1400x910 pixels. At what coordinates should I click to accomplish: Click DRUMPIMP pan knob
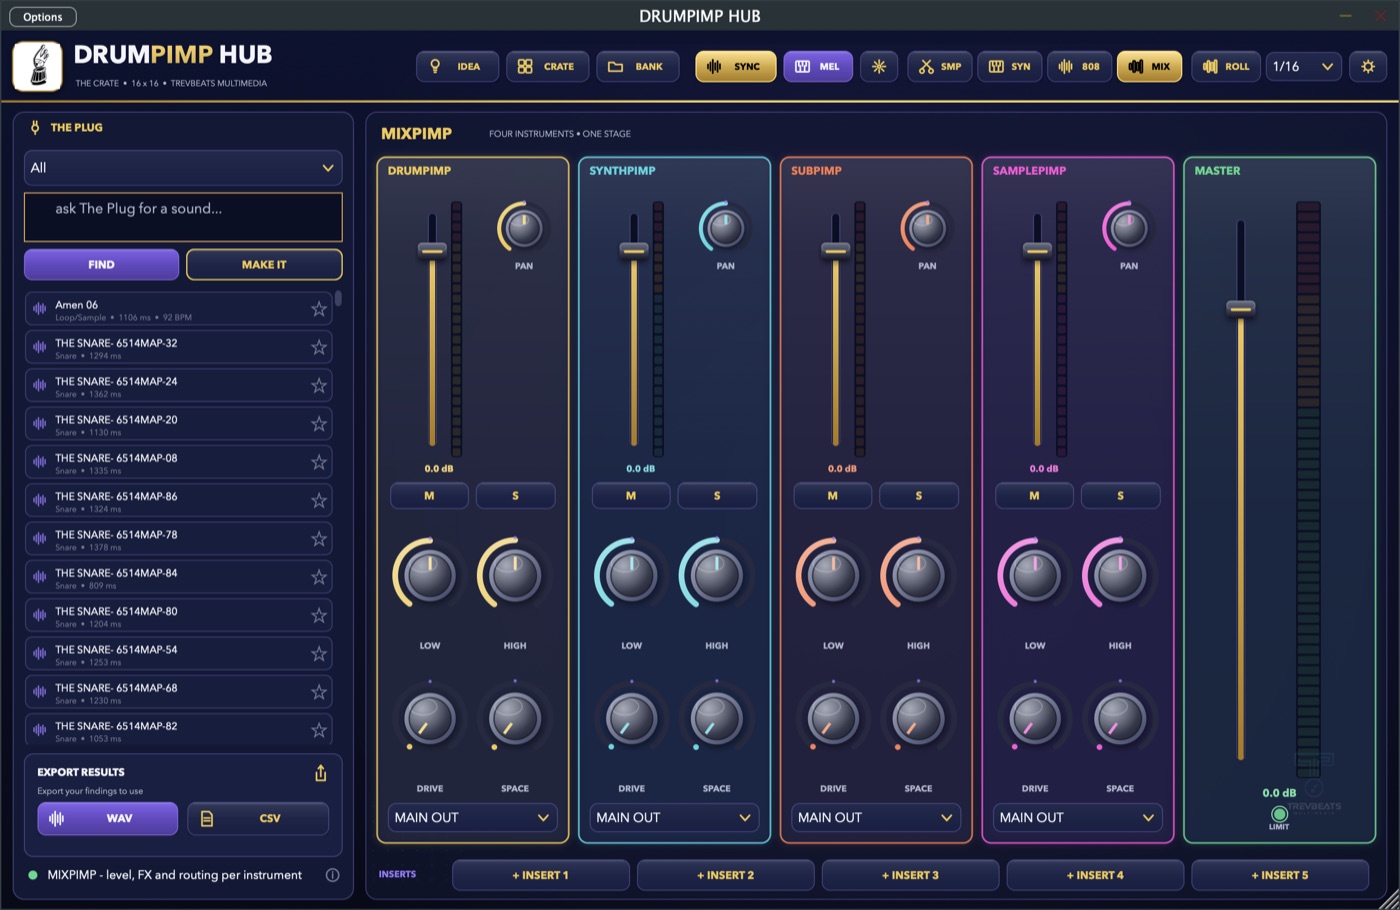pyautogui.click(x=523, y=228)
